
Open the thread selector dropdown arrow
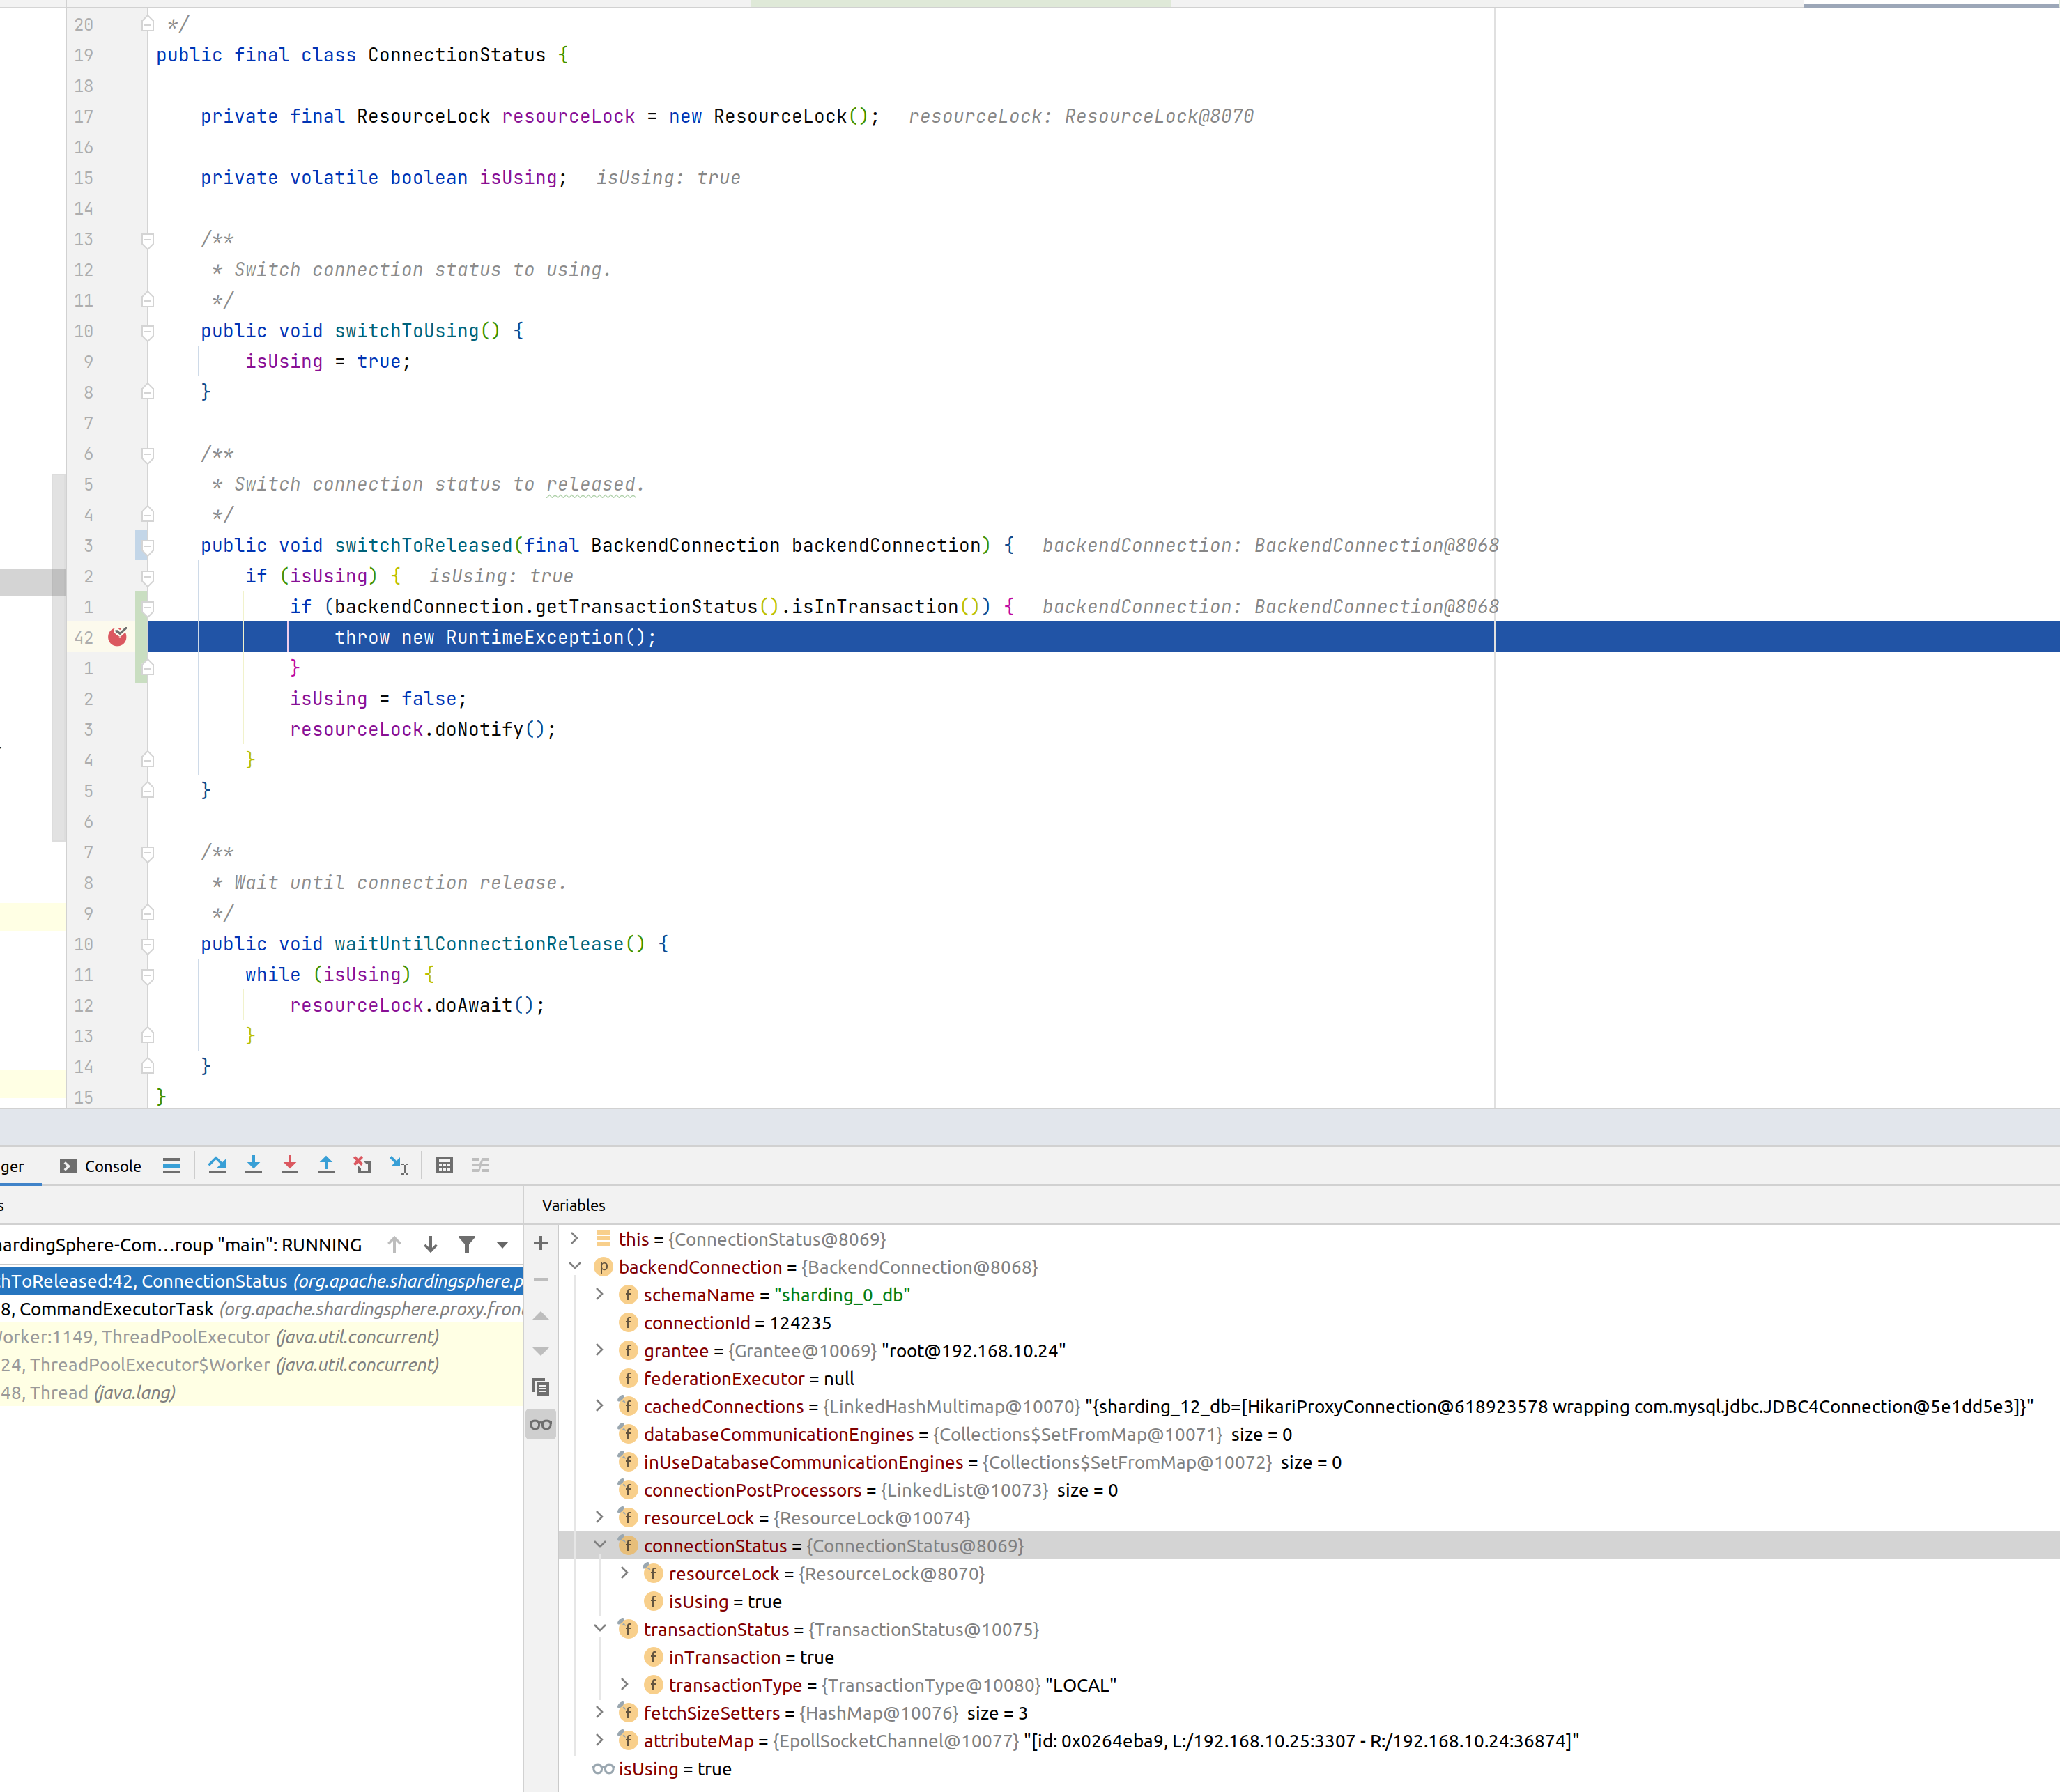(x=503, y=1244)
